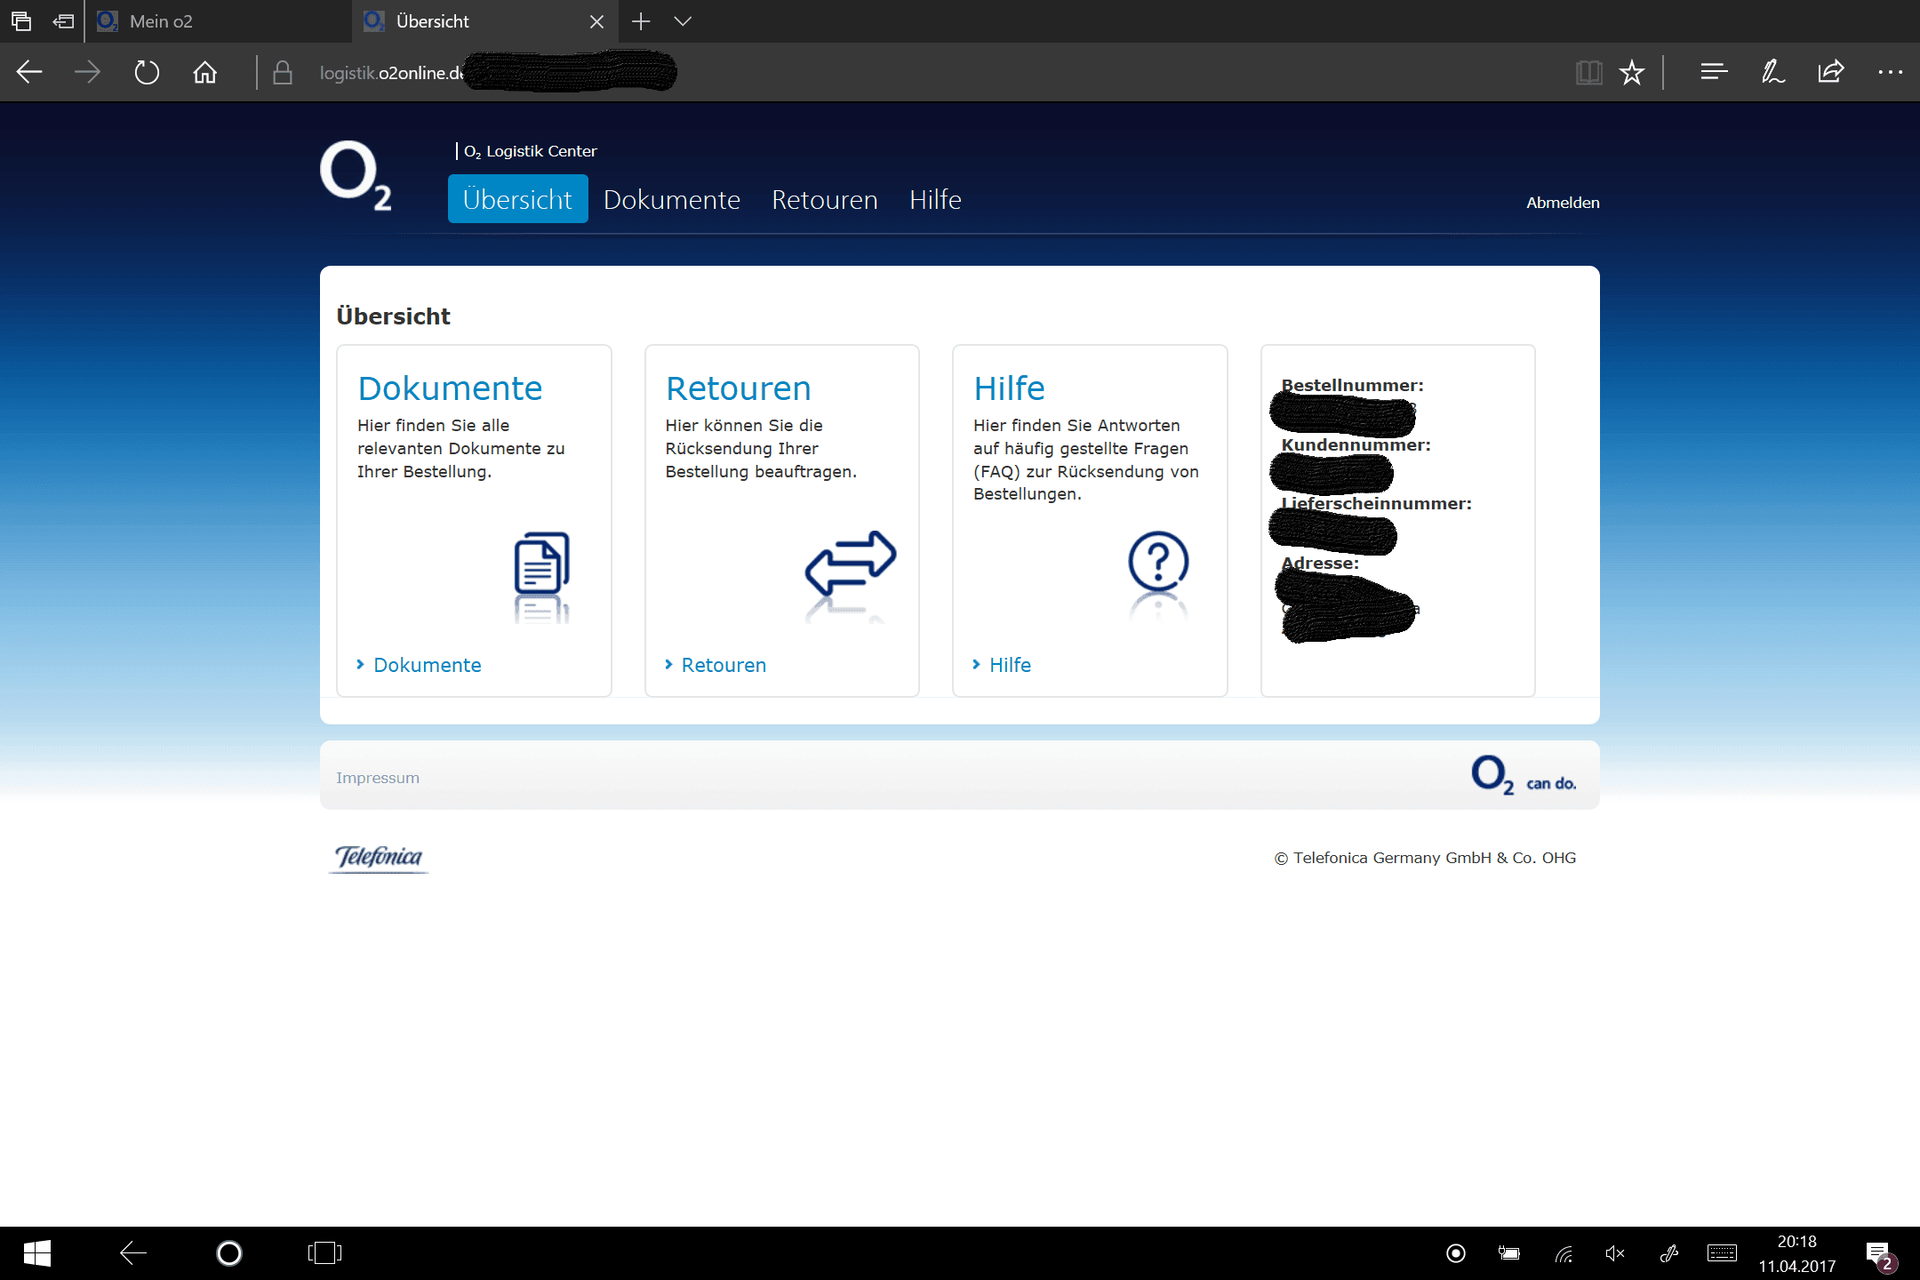Open the Hub (favorites and history) panel
This screenshot has width=1920, height=1280.
coord(1714,72)
